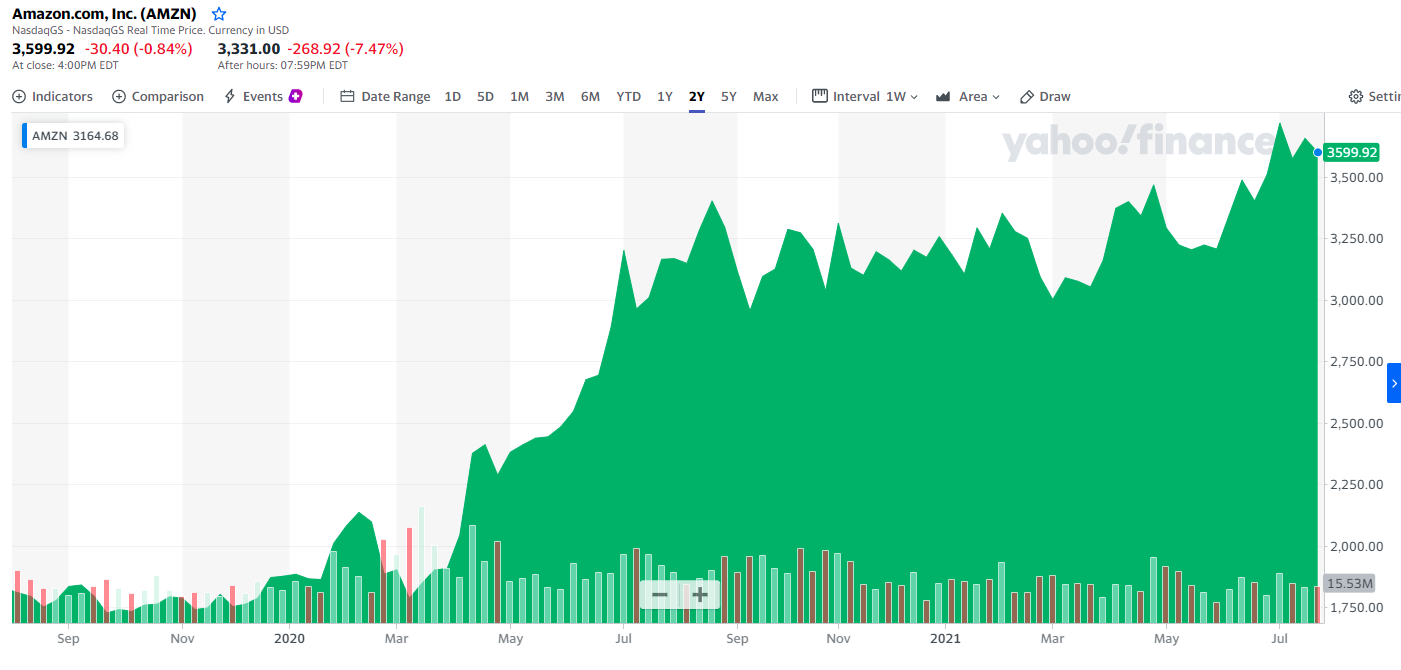The height and width of the screenshot is (670, 1401).
Task: Click the Indicators plus icon
Action: pyautogui.click(x=19, y=97)
